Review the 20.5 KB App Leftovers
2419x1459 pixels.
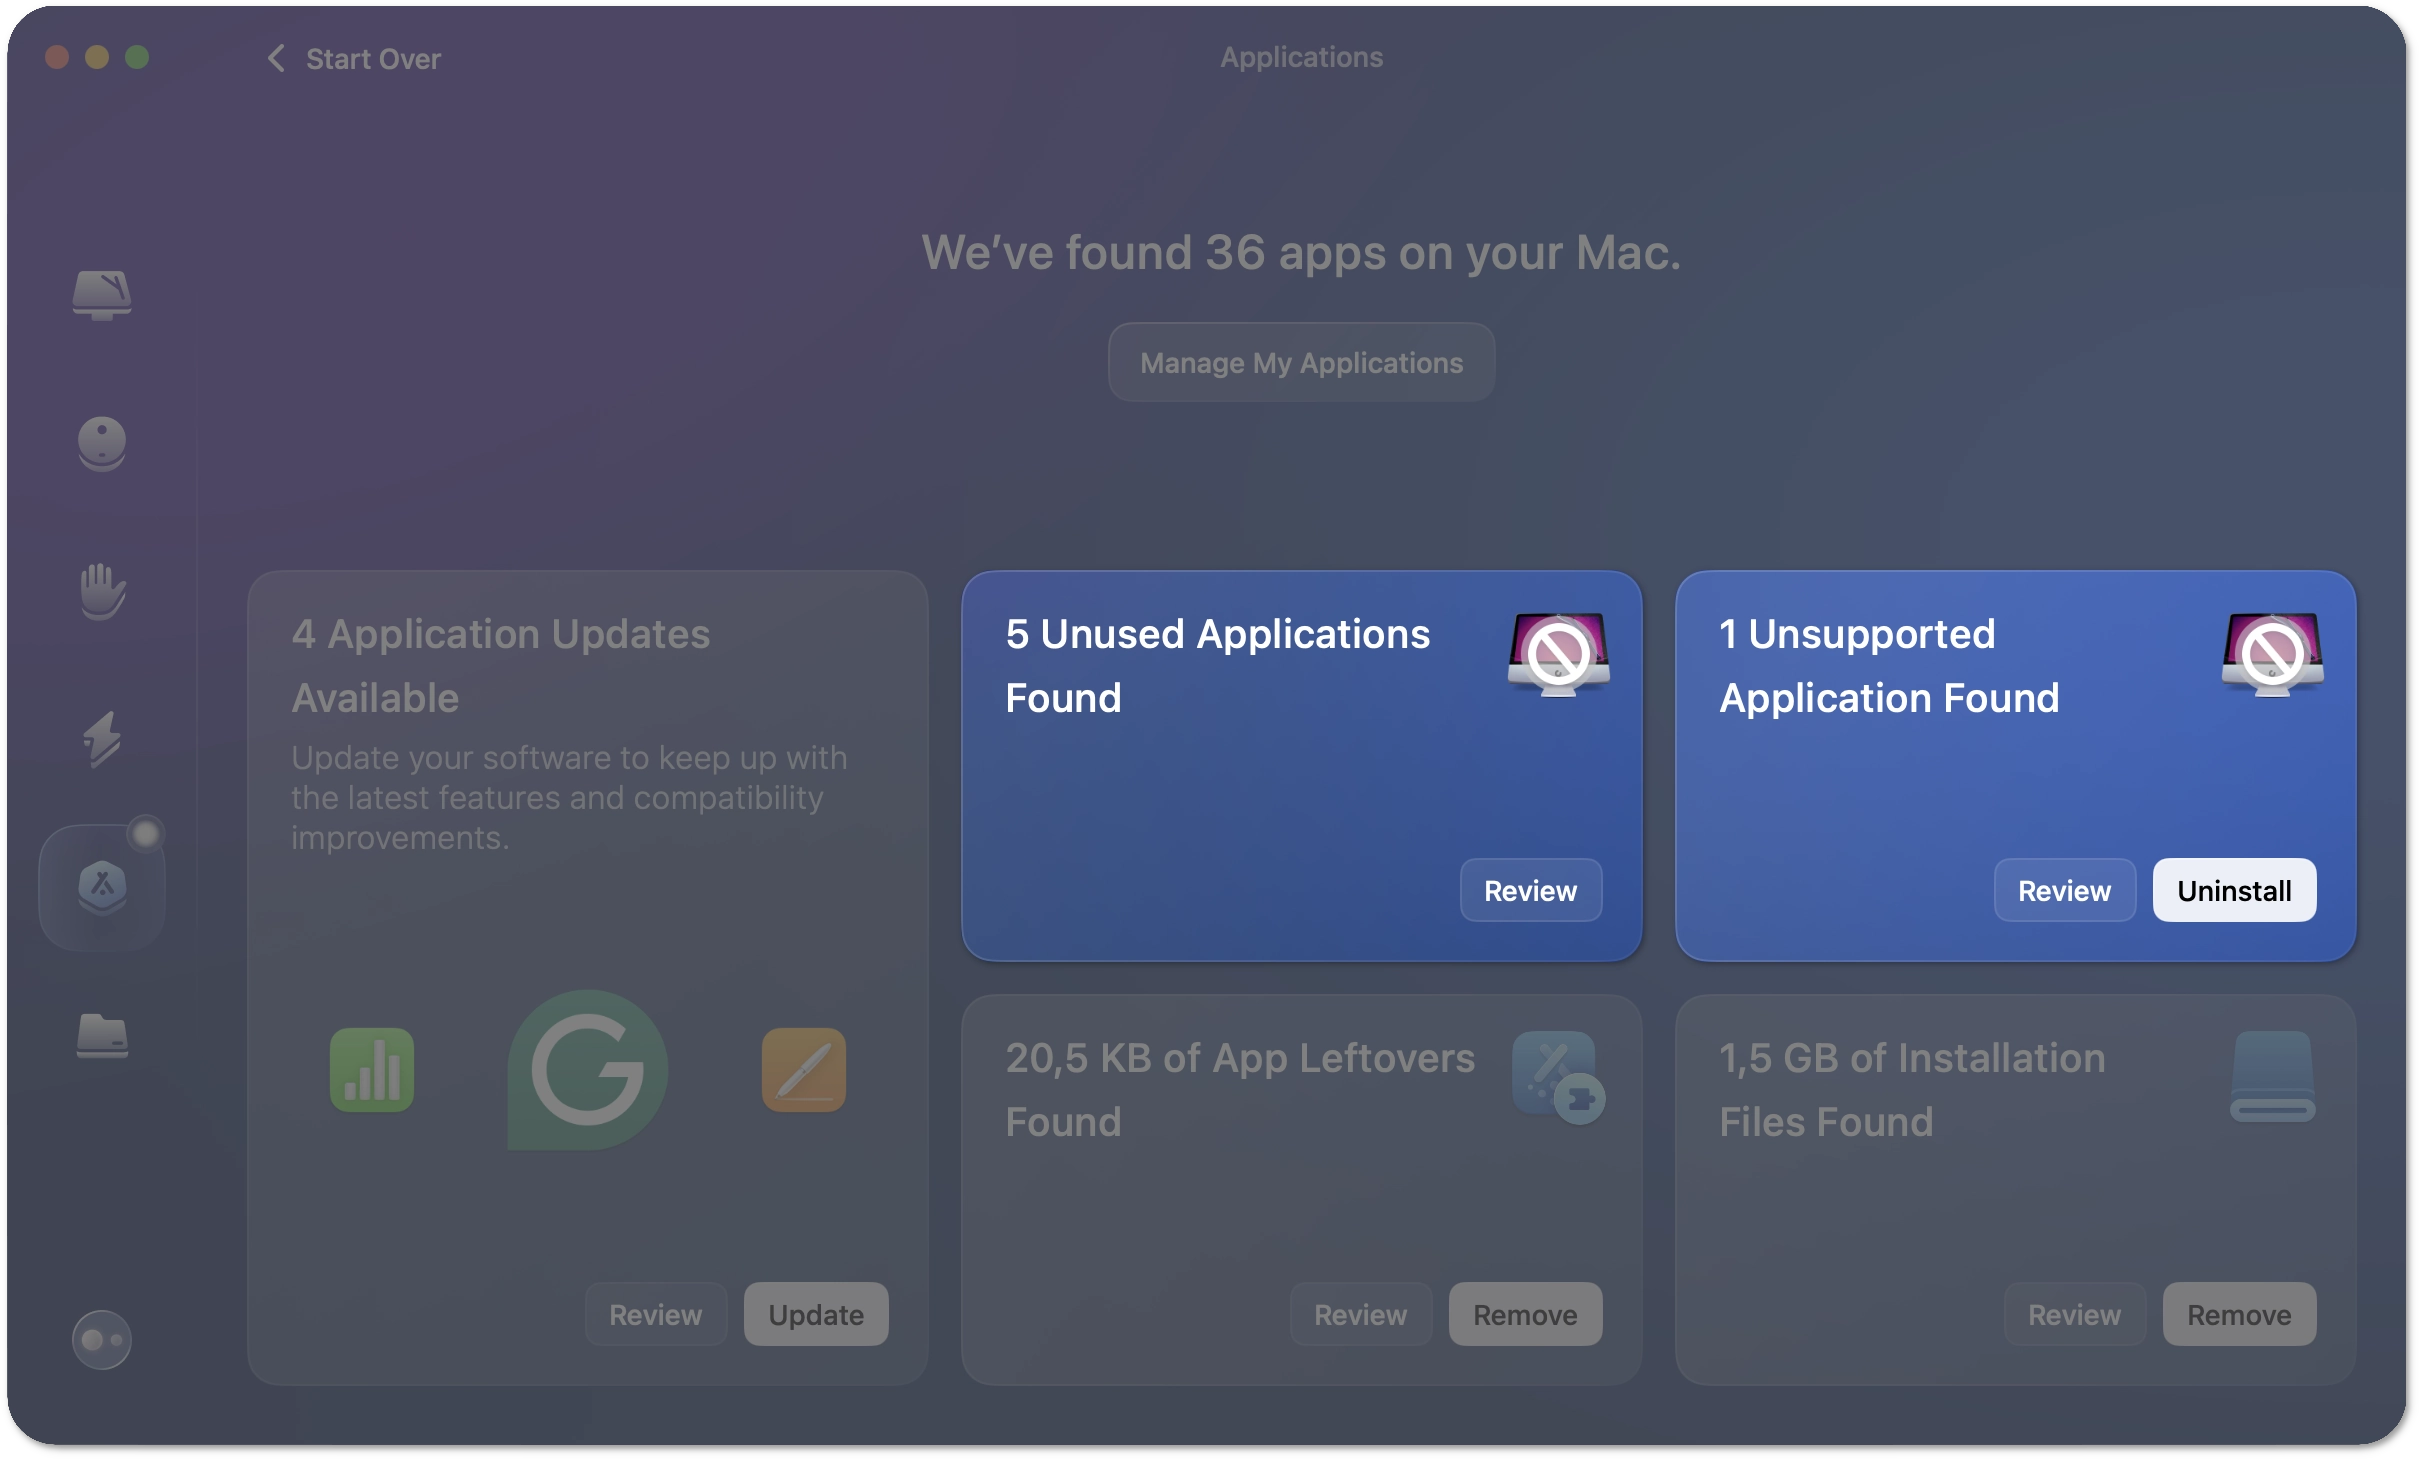pos(1362,1314)
